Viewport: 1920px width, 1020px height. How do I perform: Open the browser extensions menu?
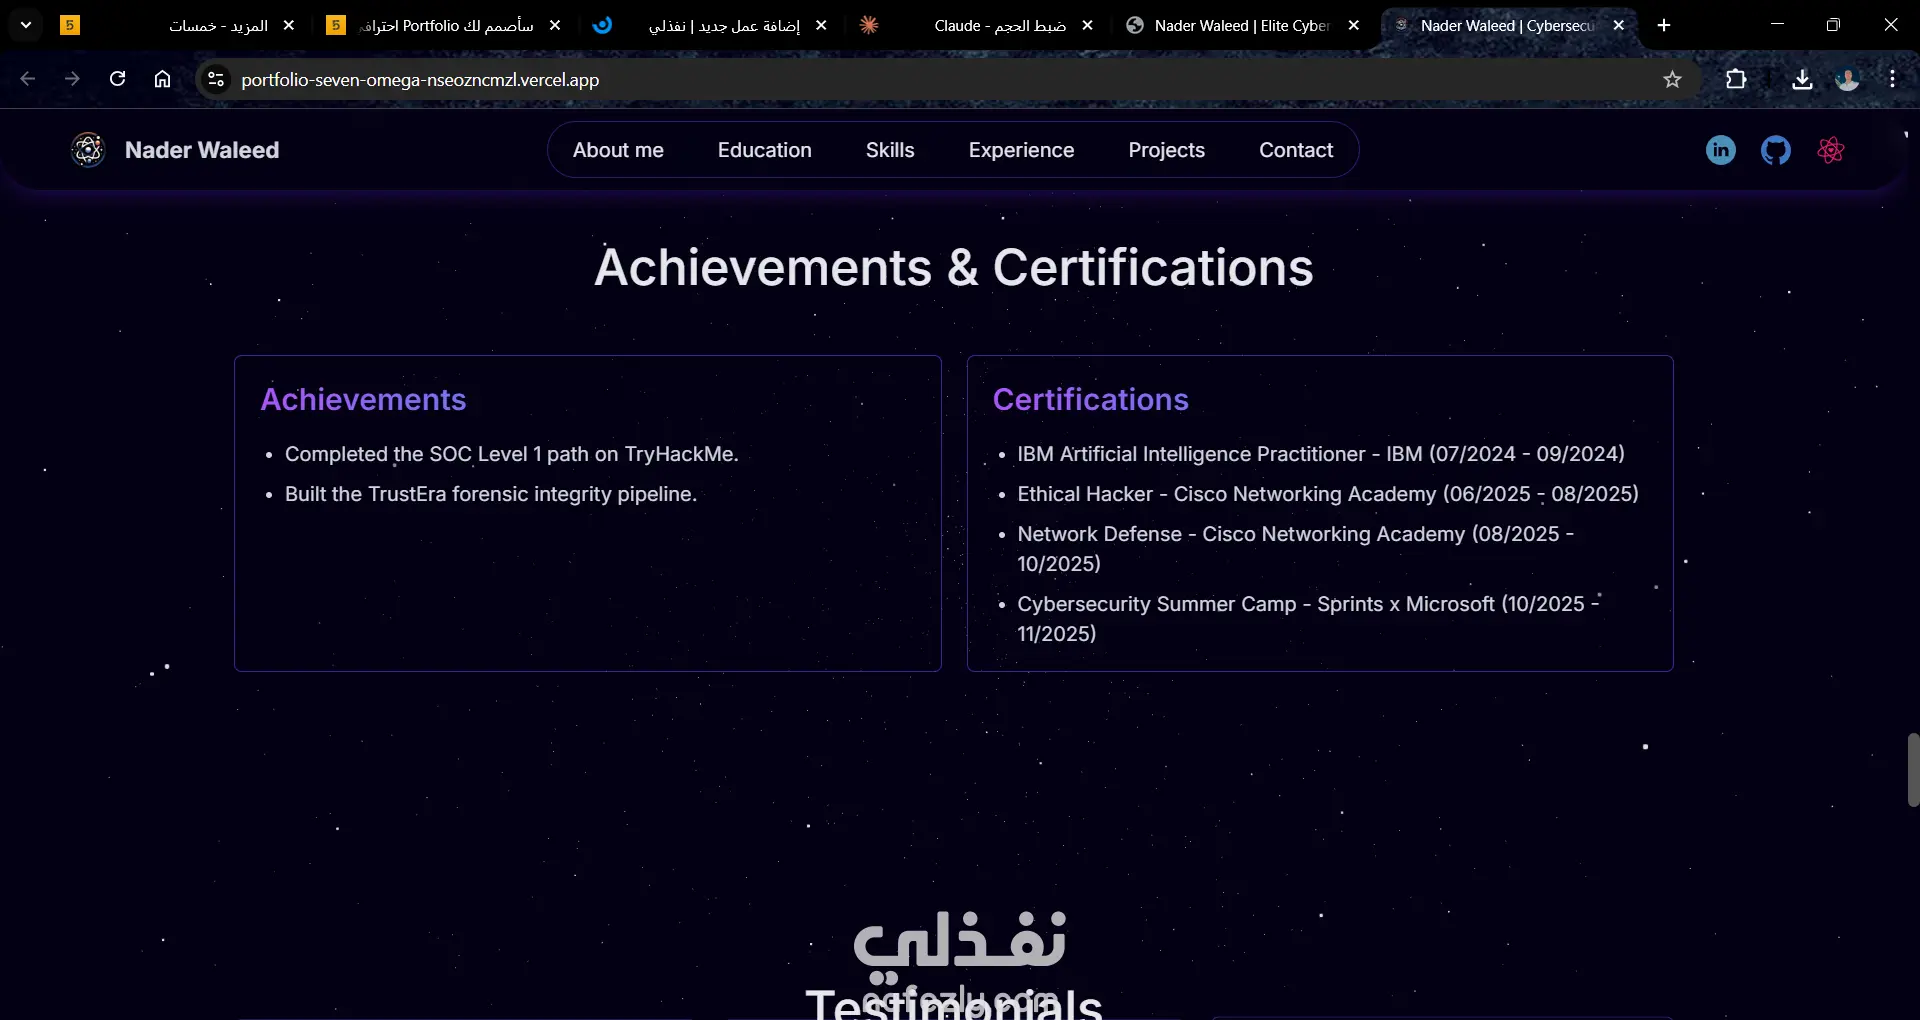click(x=1736, y=79)
